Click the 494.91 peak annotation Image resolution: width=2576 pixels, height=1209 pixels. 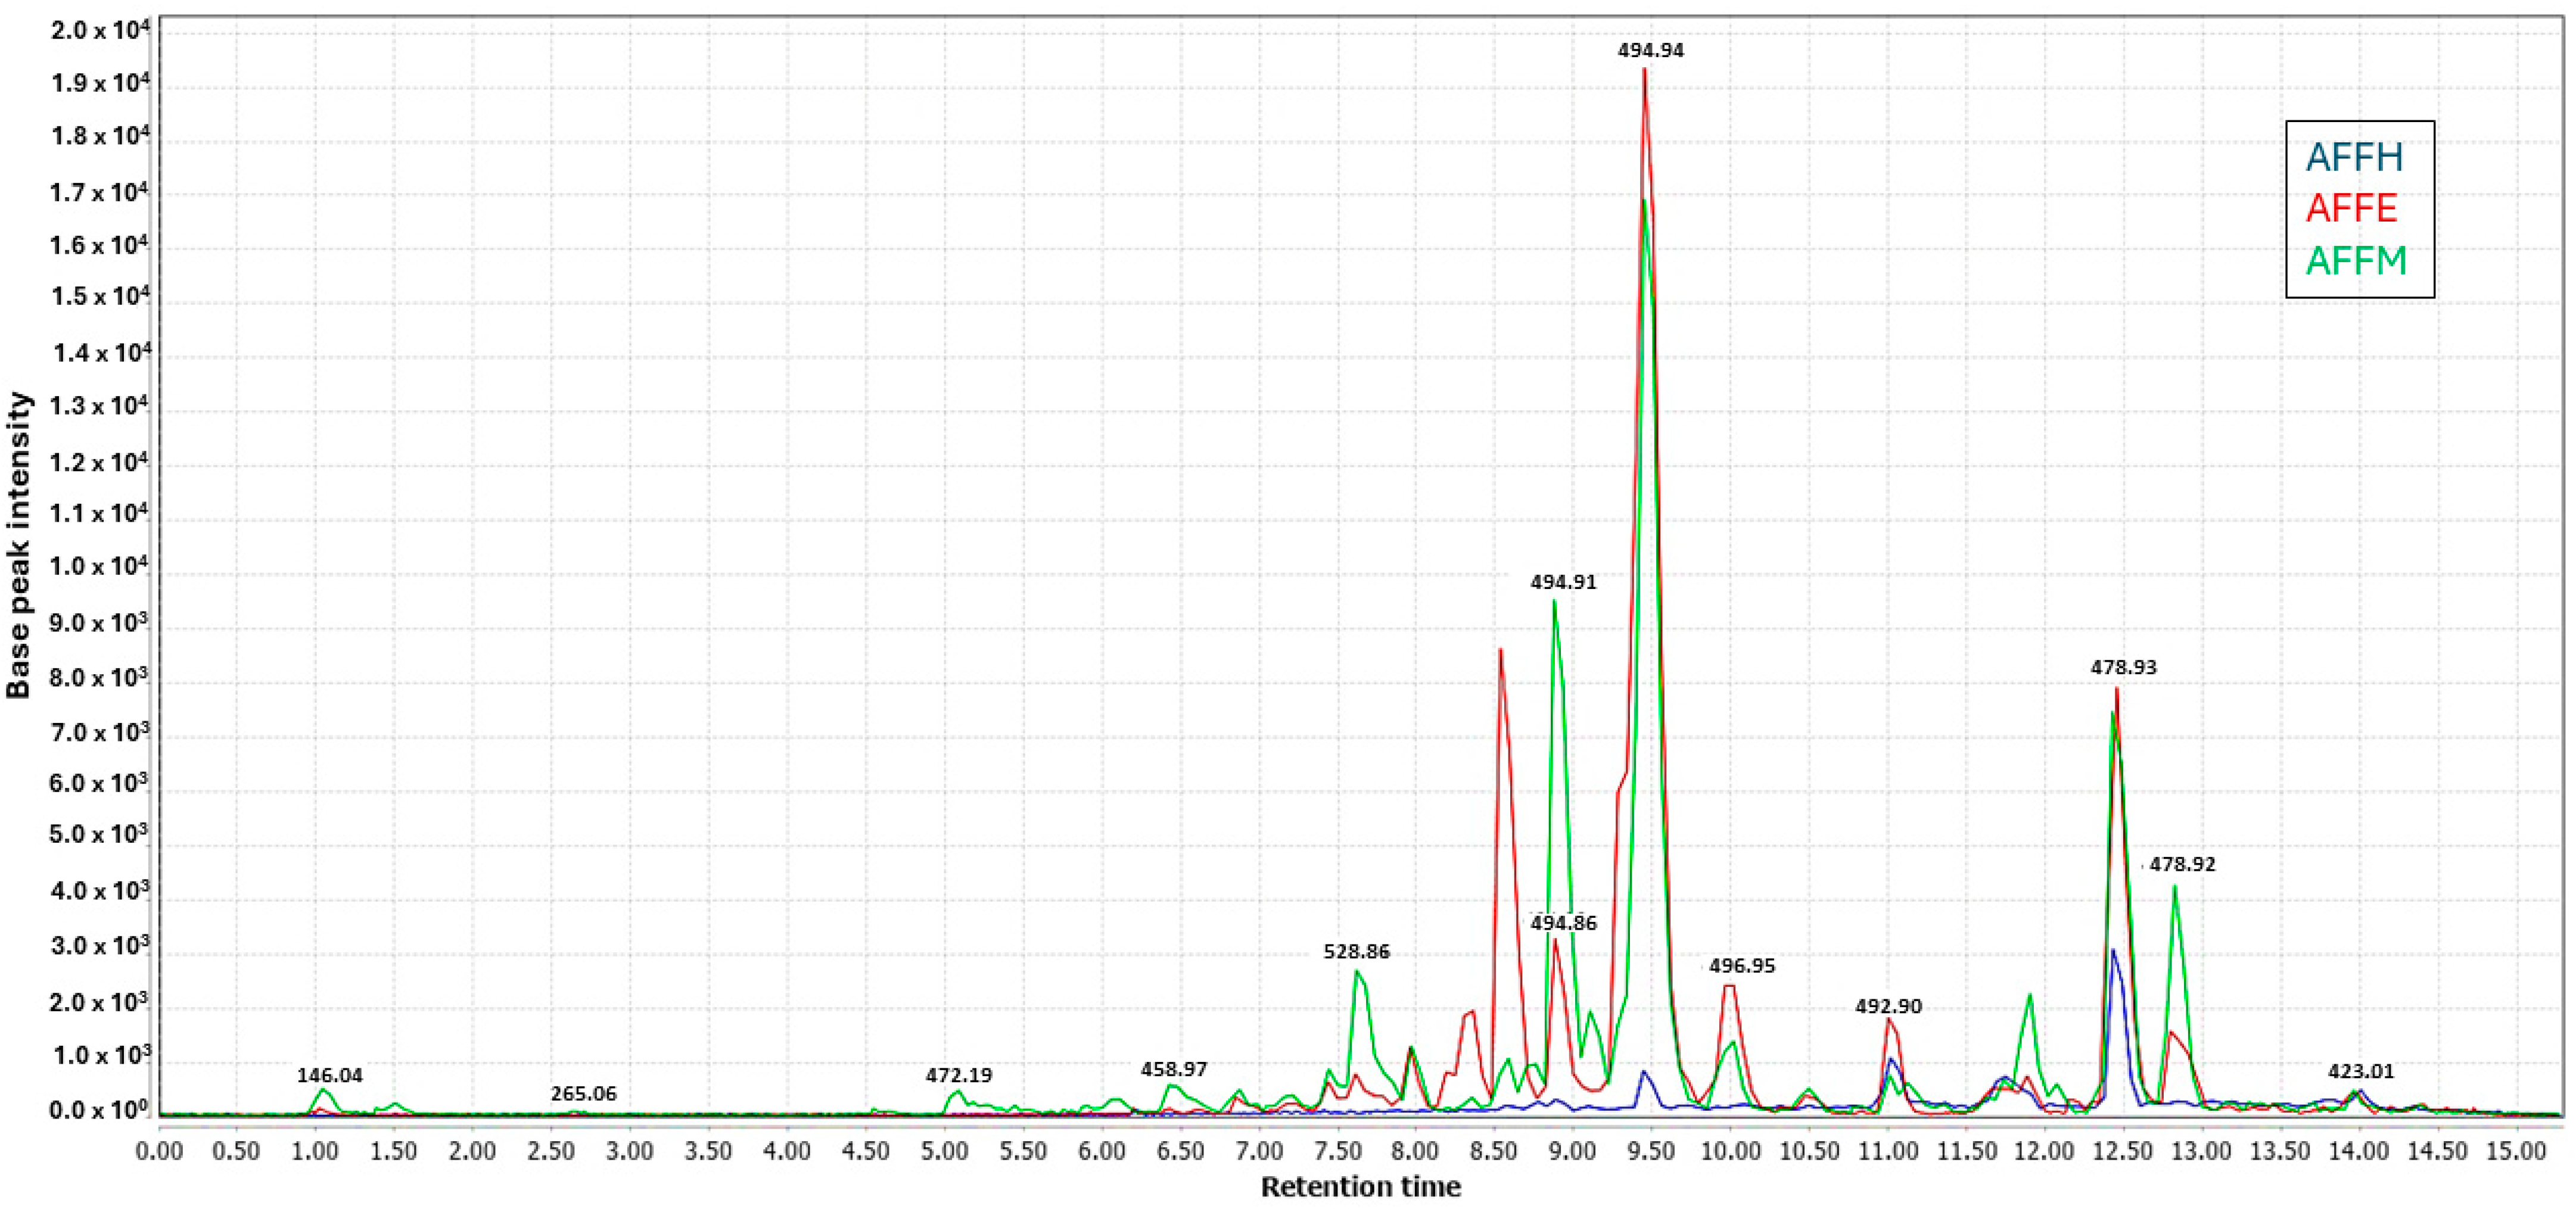(x=1563, y=582)
